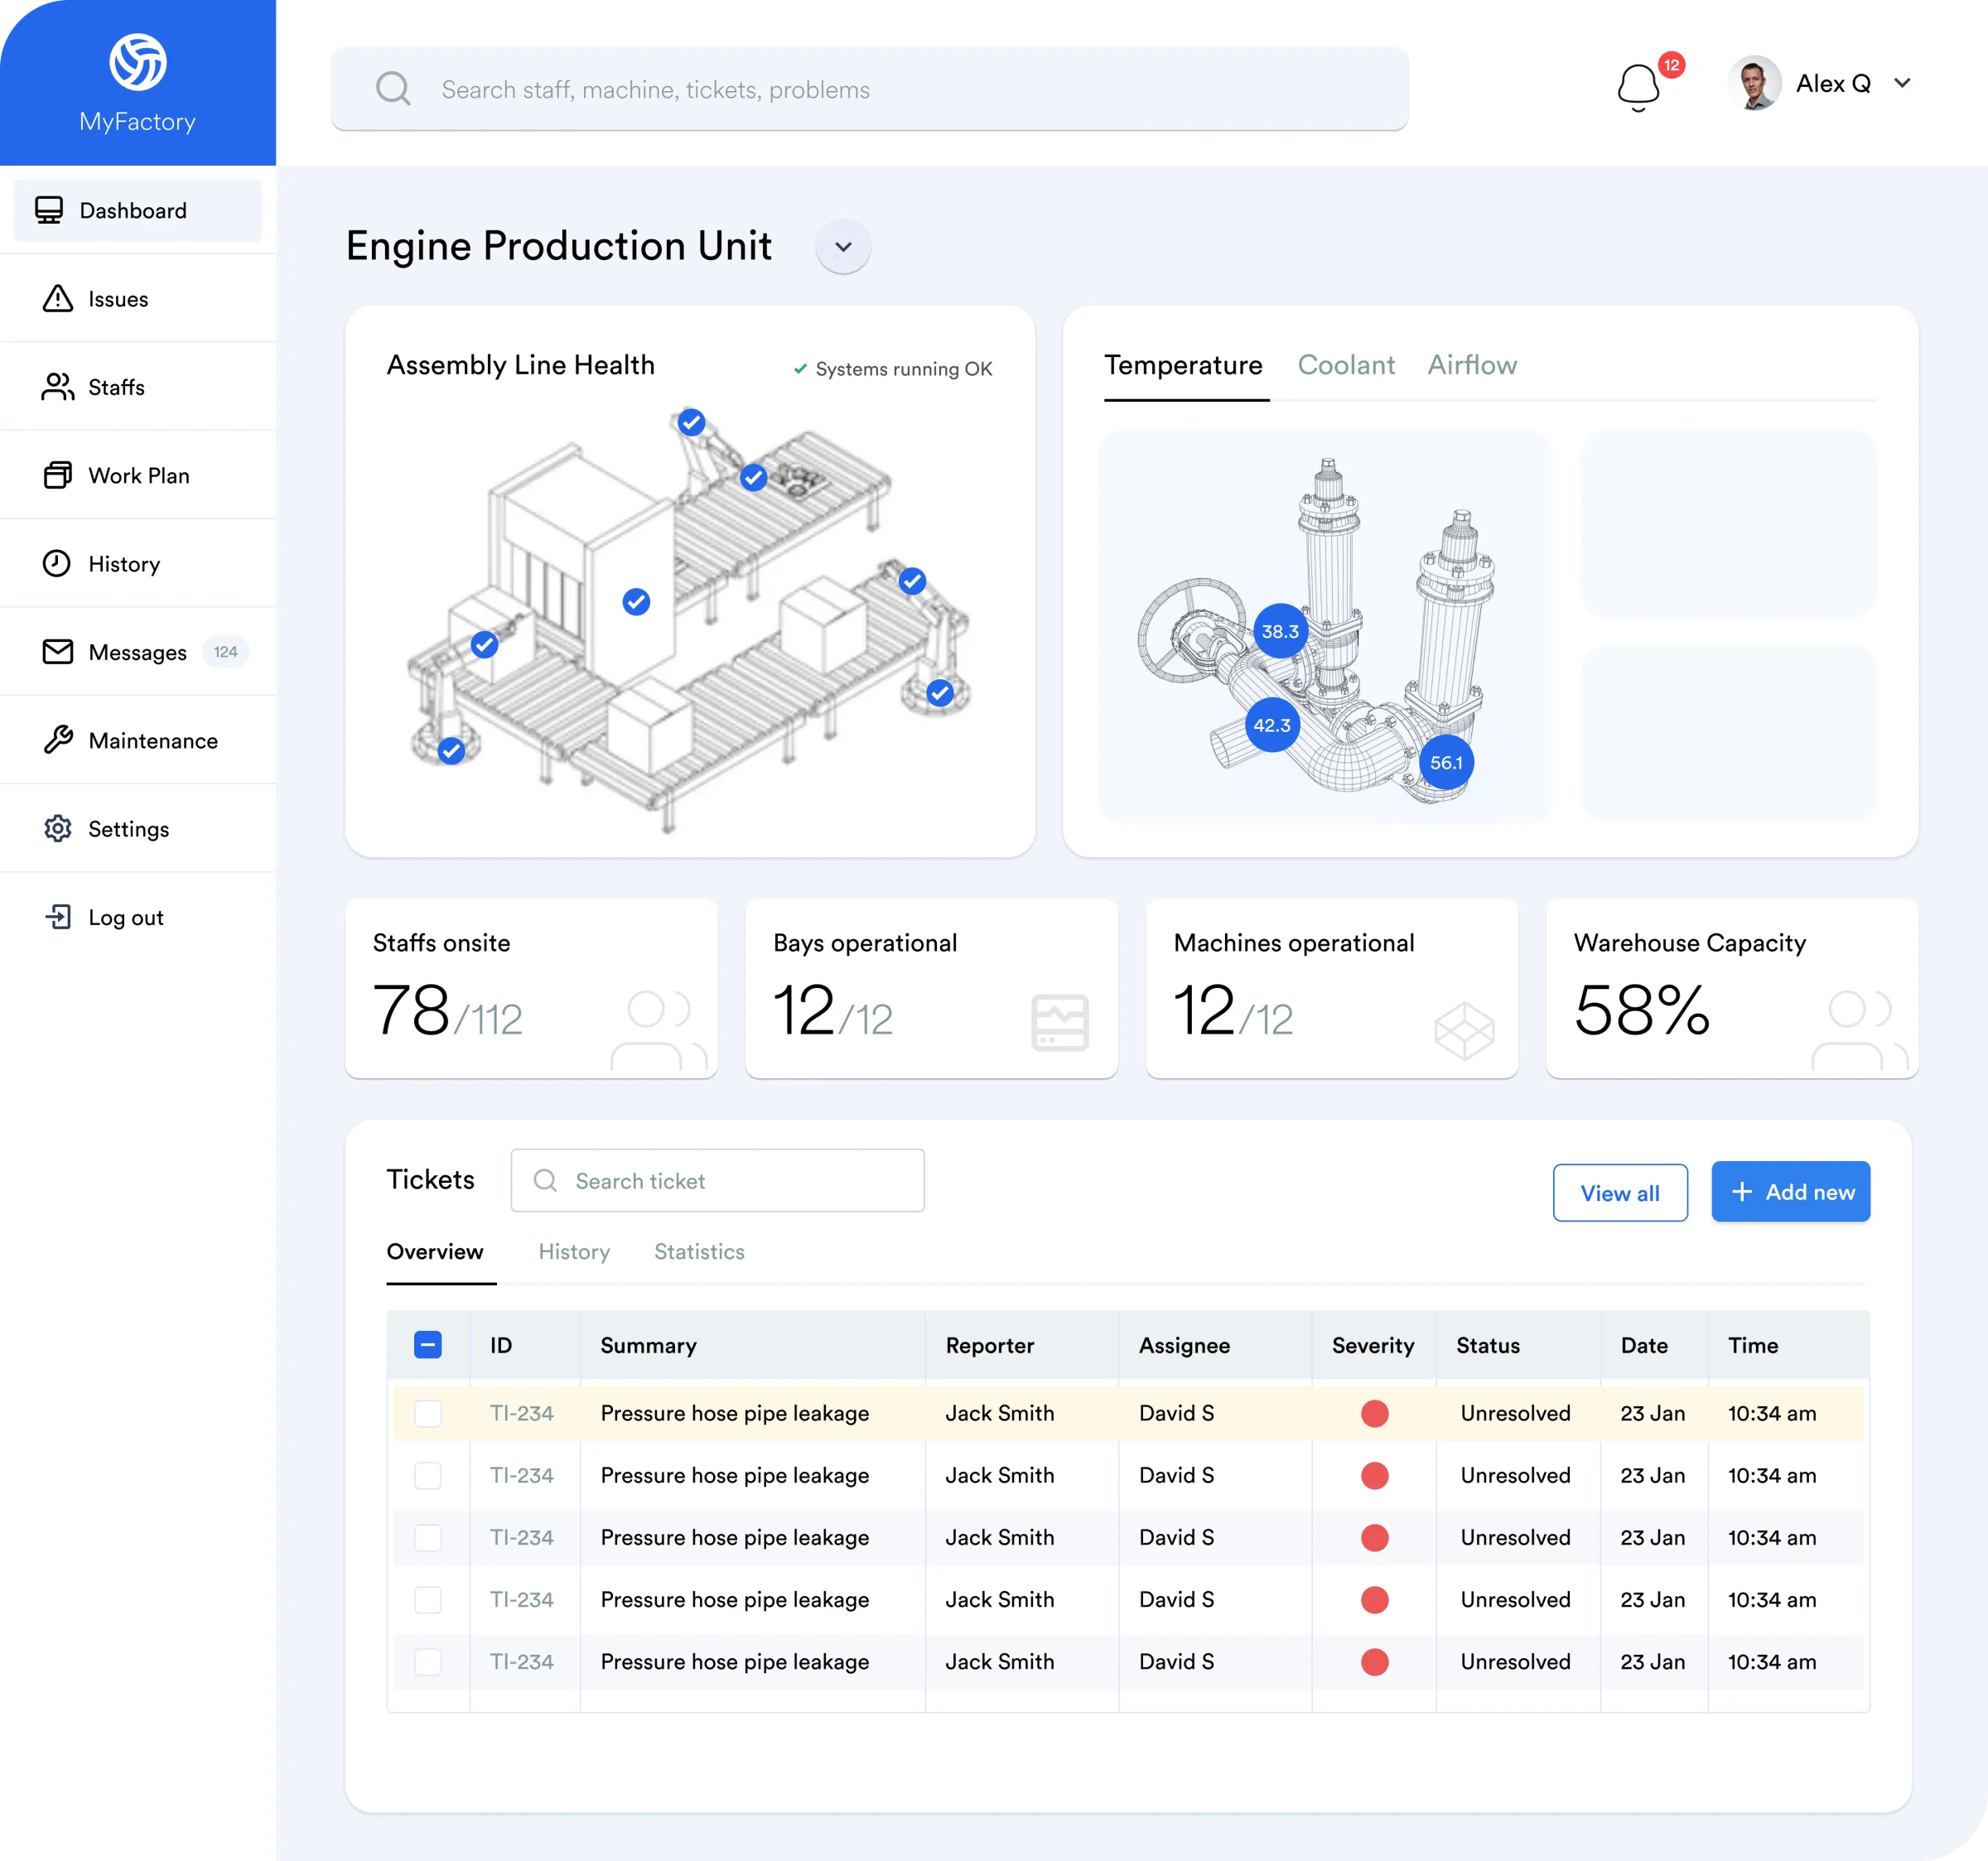Image resolution: width=1988 pixels, height=1861 pixels.
Task: Click the Warehouse Capacity card icon
Action: point(1860,1031)
